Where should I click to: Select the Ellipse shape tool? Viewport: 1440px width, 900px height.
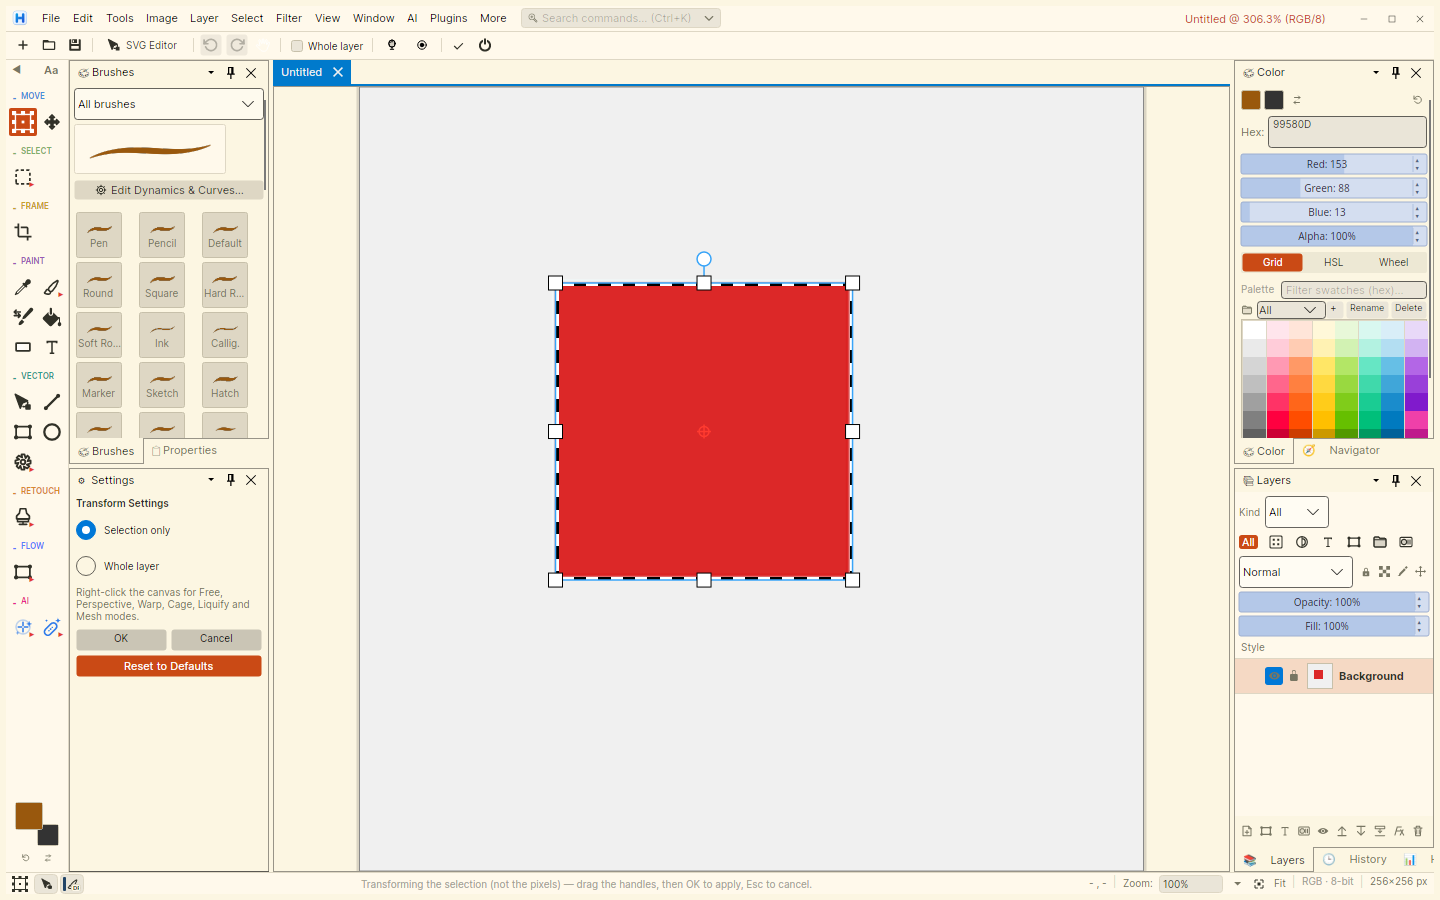pyautogui.click(x=52, y=432)
